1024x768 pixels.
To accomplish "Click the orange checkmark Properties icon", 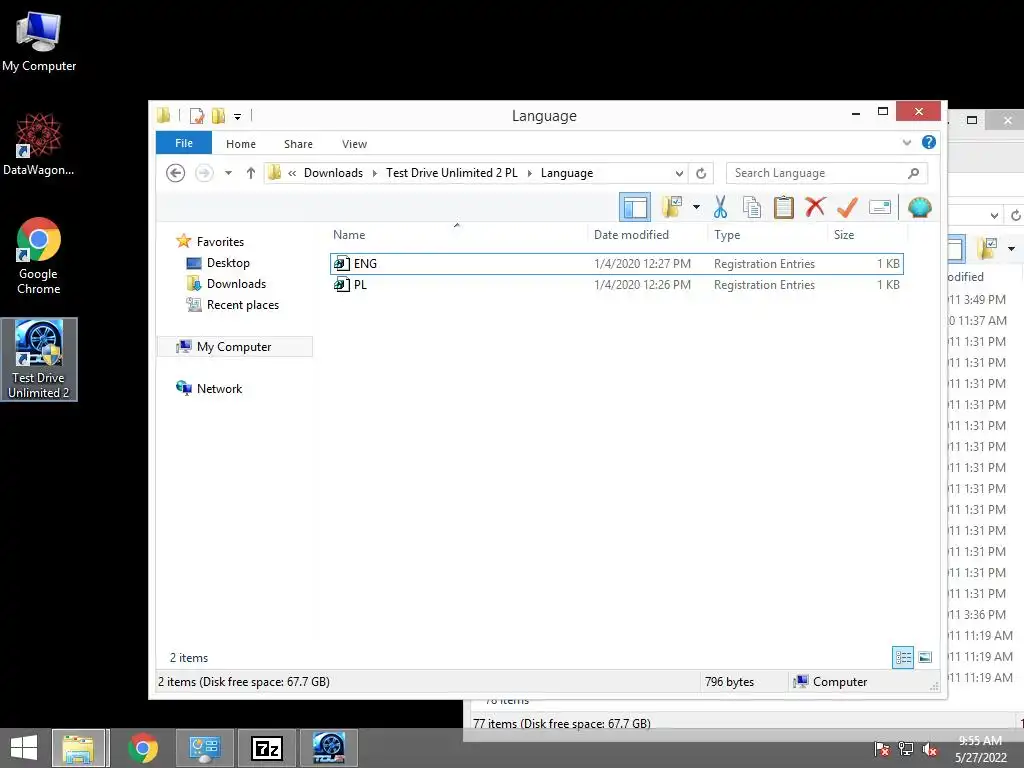I will coord(847,207).
